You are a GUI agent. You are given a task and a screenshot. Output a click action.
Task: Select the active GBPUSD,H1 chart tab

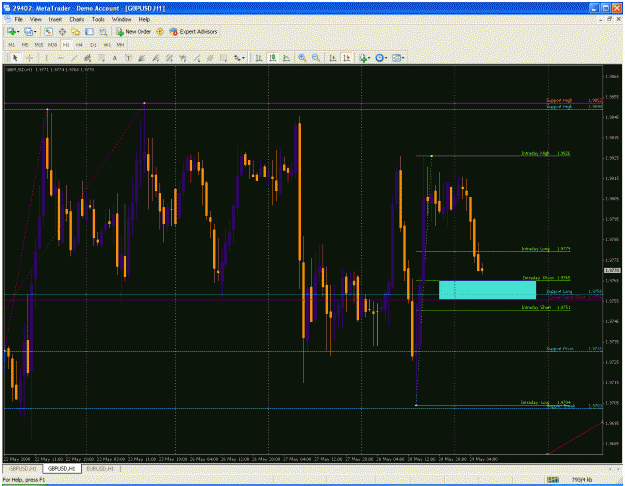(x=61, y=469)
